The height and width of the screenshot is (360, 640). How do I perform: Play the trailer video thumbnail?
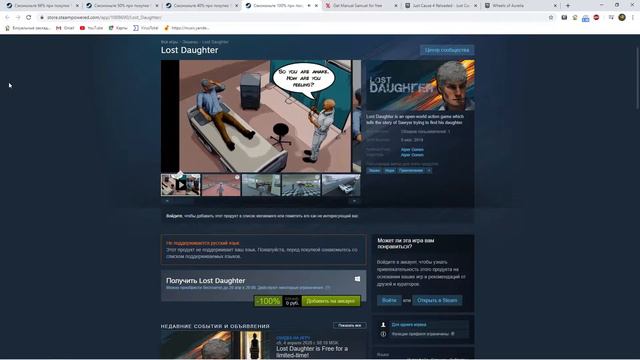[x=180, y=185]
